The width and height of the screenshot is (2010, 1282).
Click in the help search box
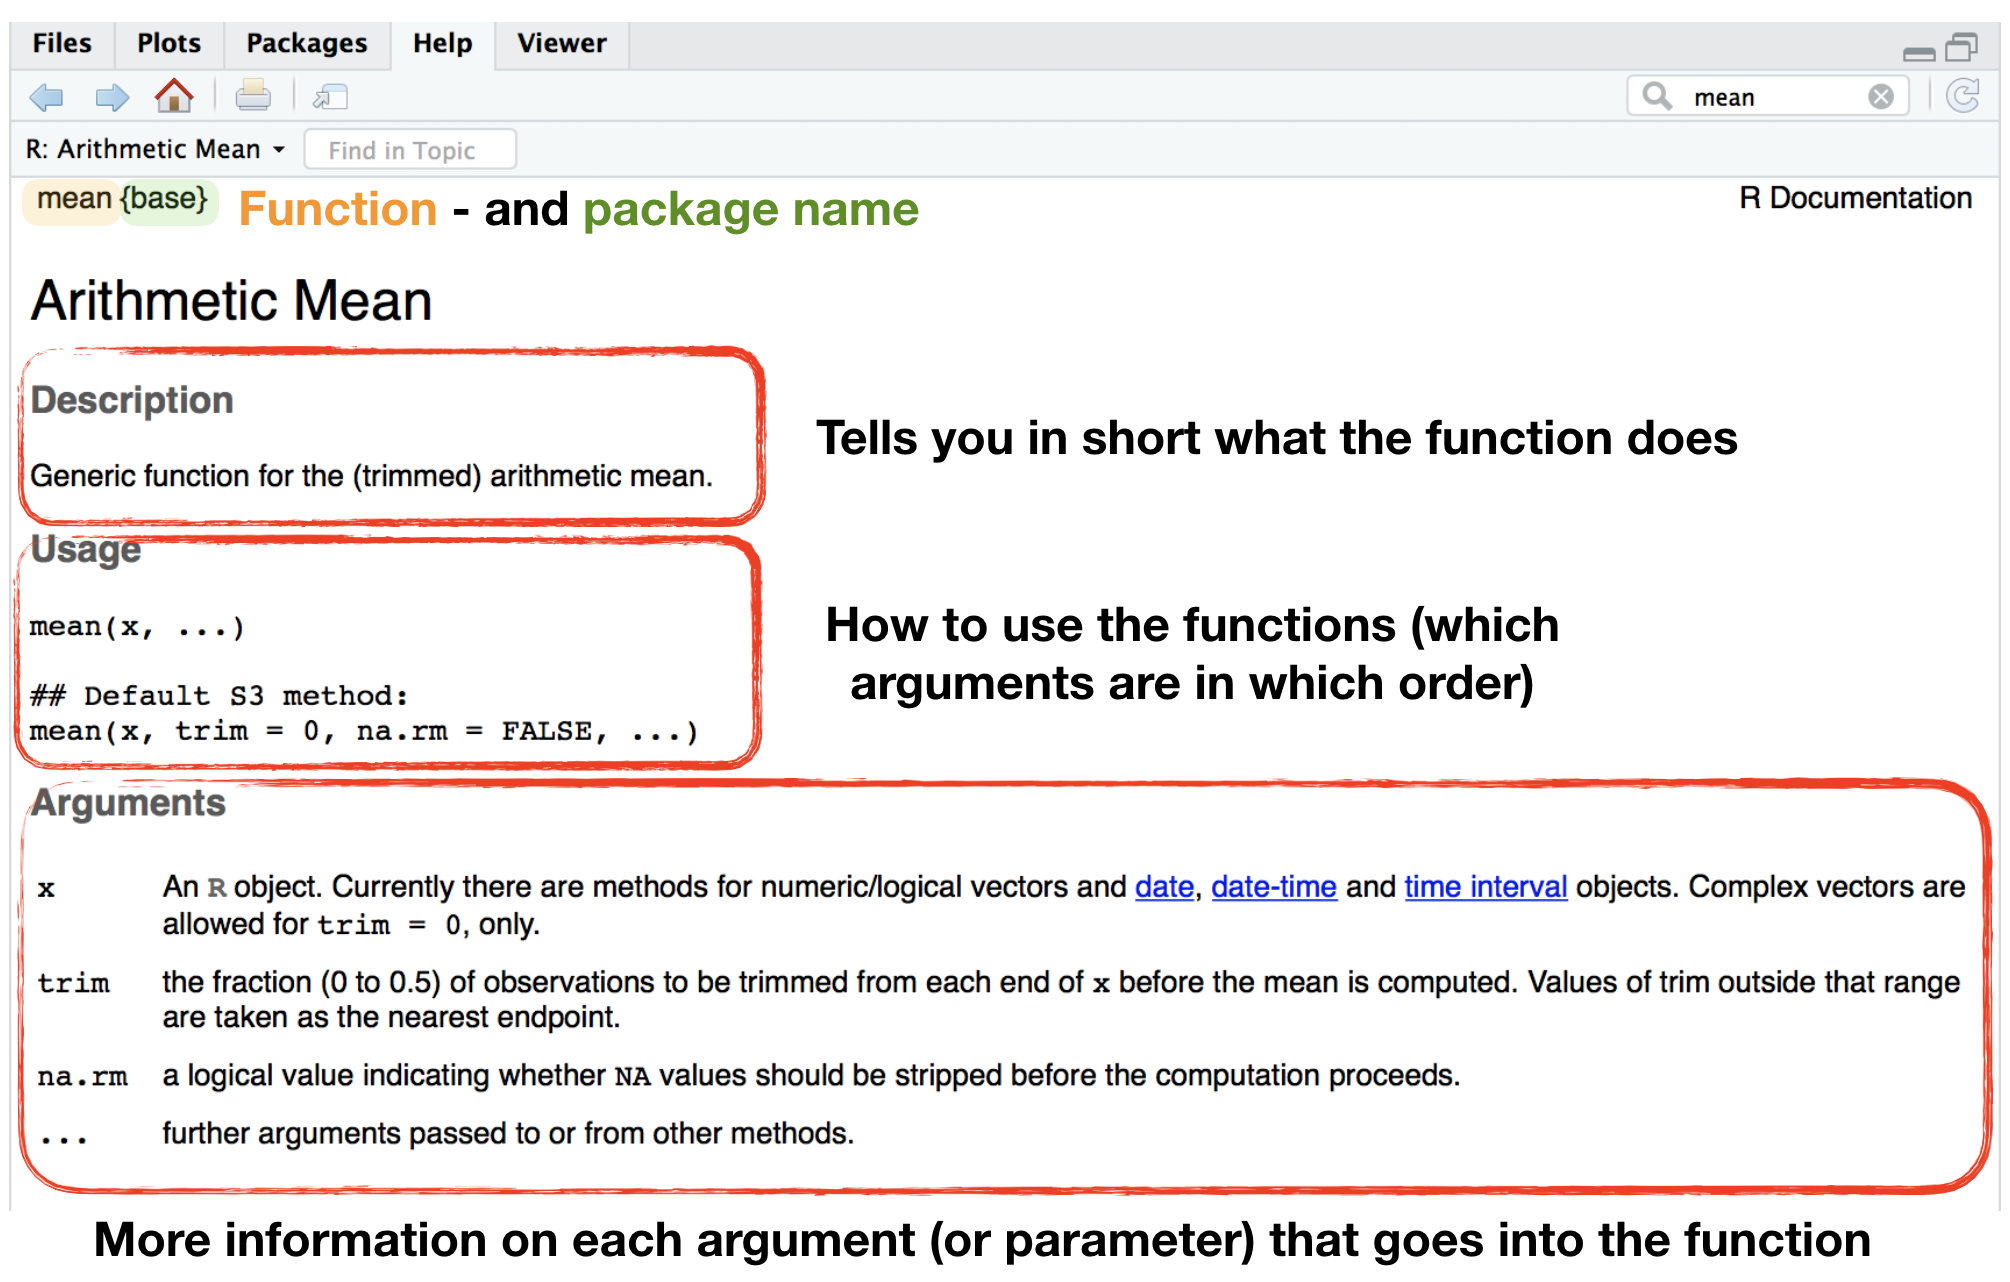[x=1770, y=97]
